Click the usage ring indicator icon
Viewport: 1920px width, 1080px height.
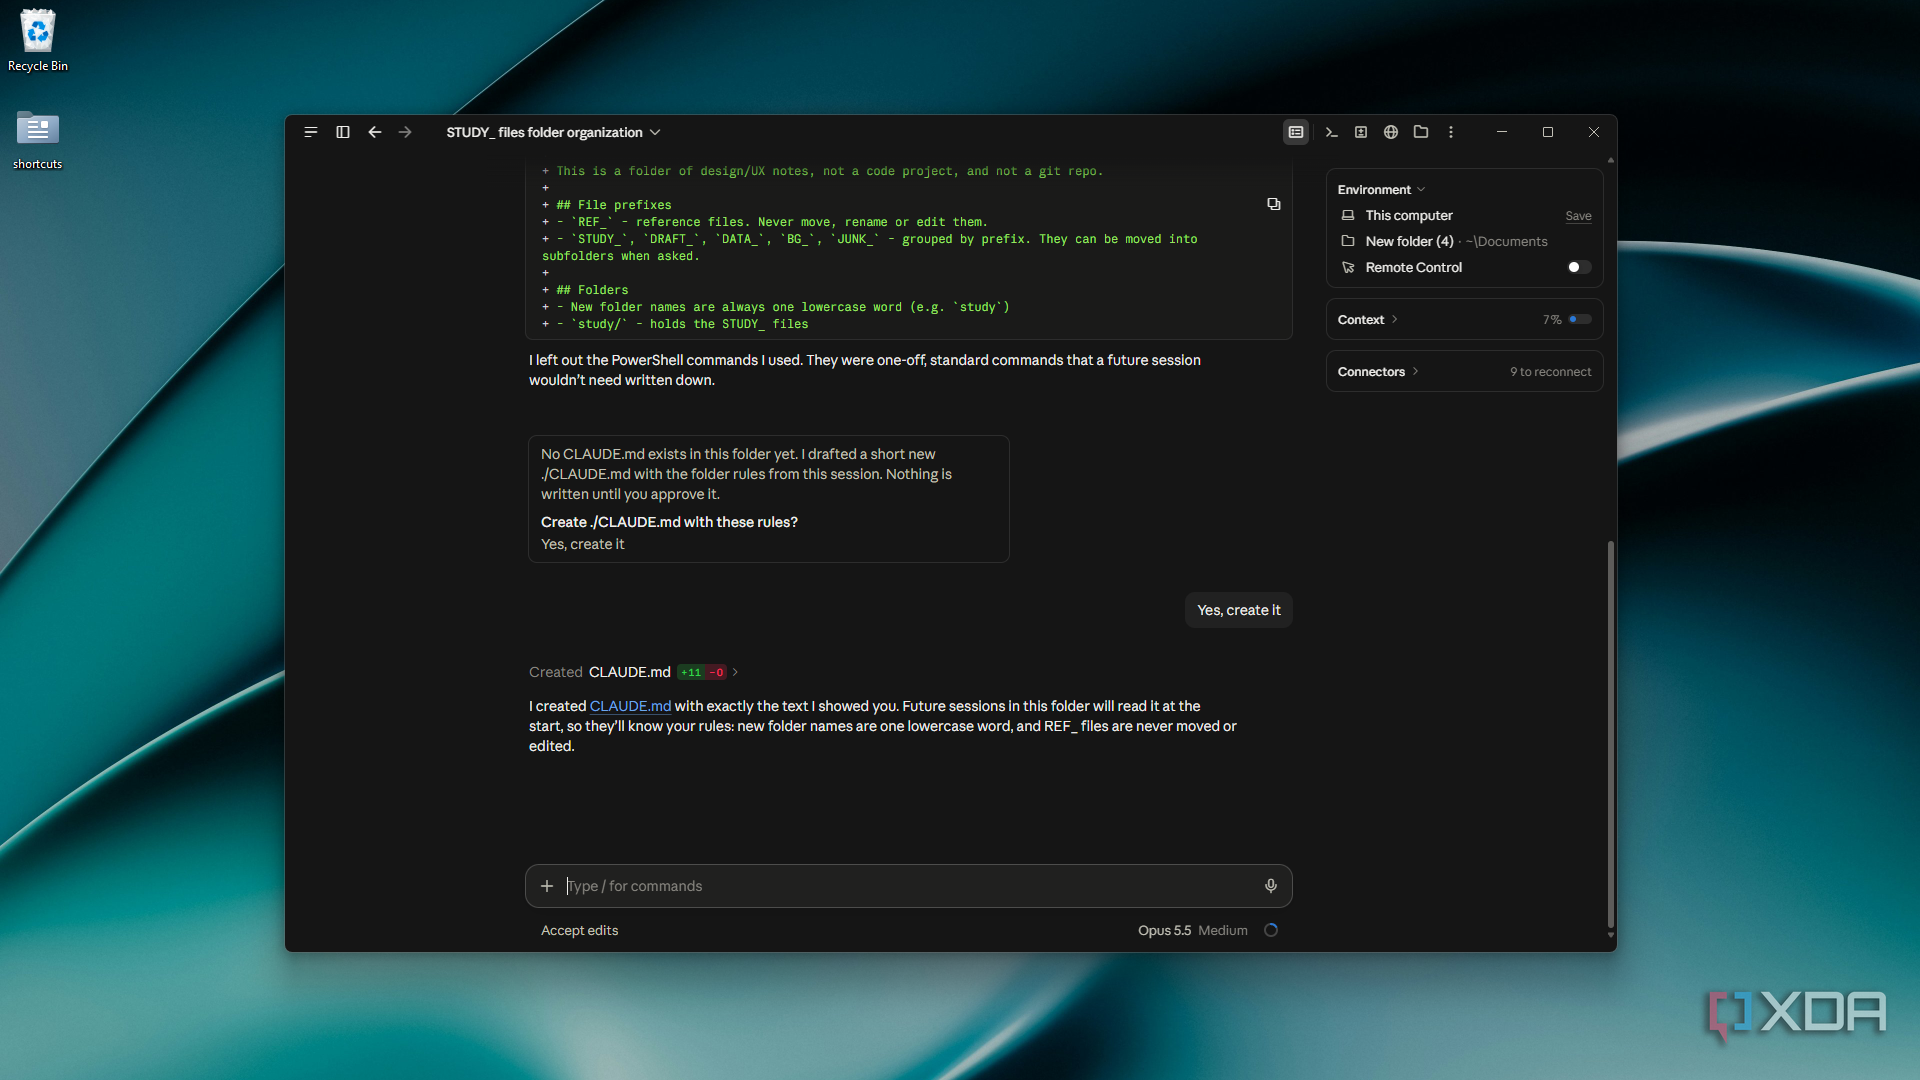1271,930
